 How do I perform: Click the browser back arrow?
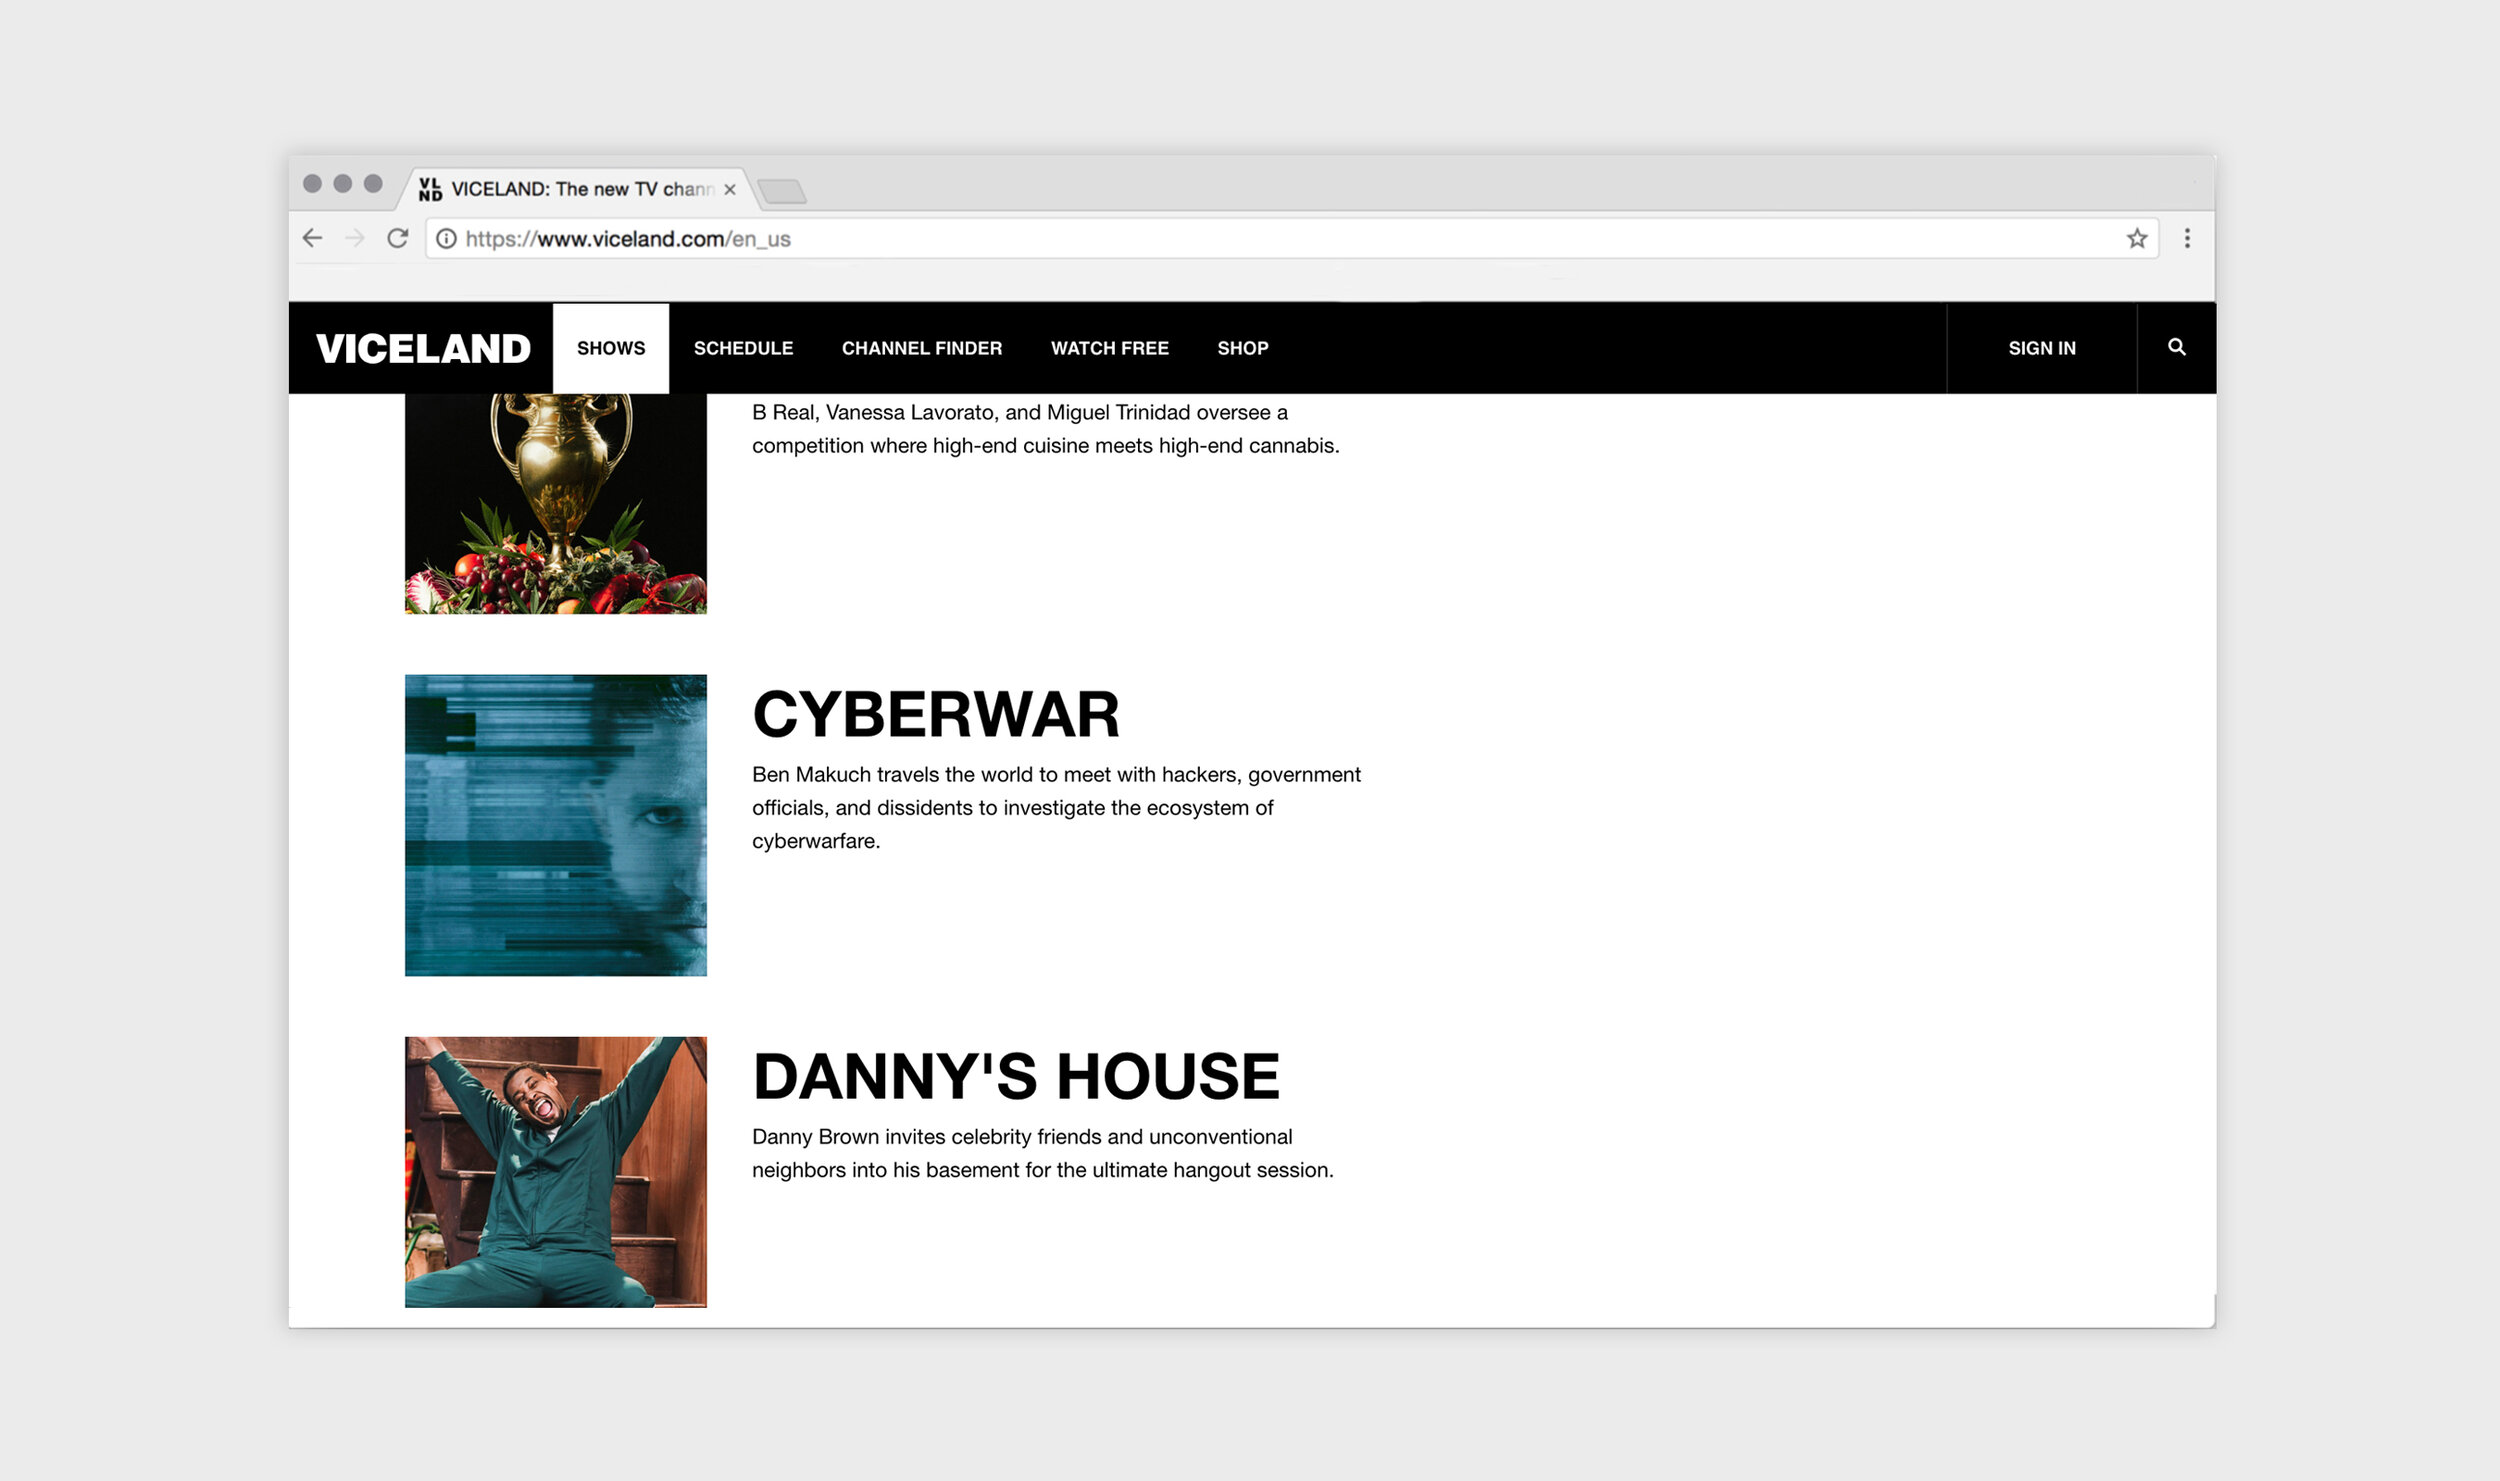pos(312,238)
